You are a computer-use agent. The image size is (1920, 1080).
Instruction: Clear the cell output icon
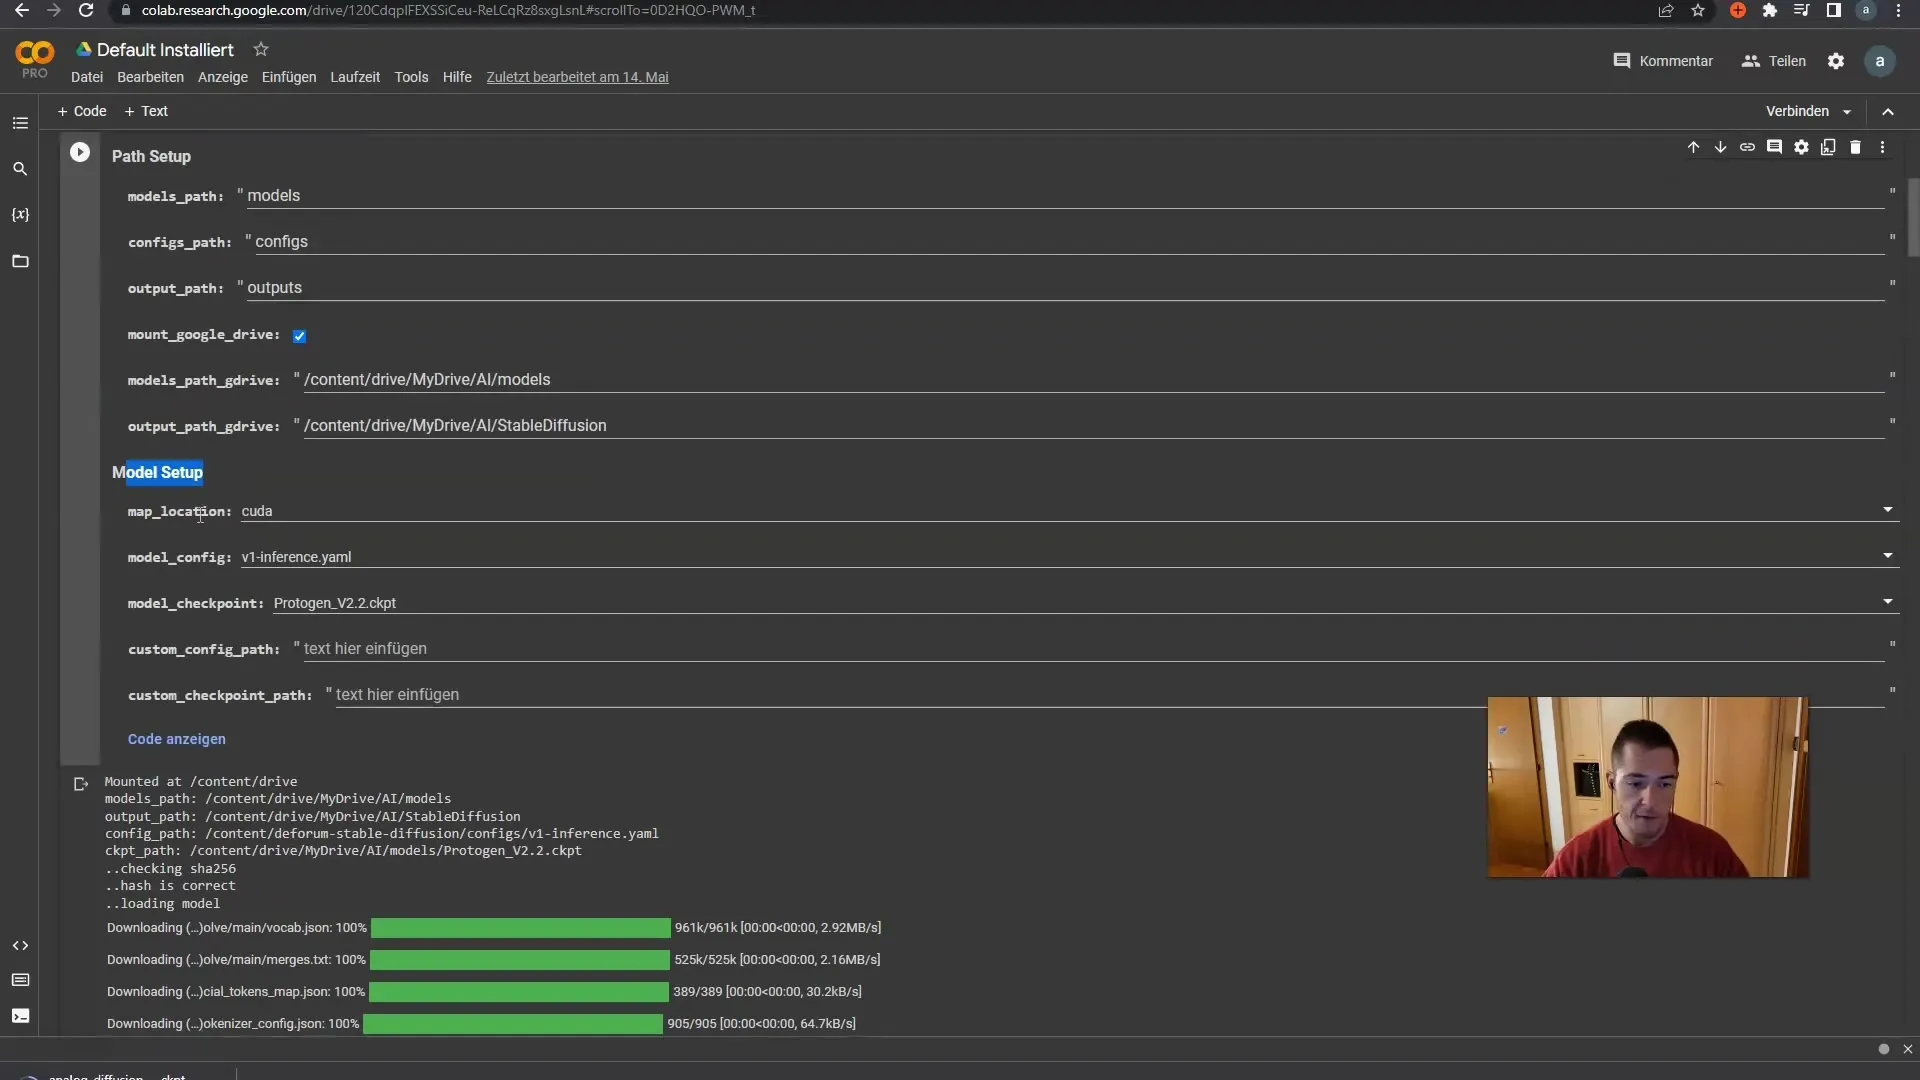coord(81,784)
